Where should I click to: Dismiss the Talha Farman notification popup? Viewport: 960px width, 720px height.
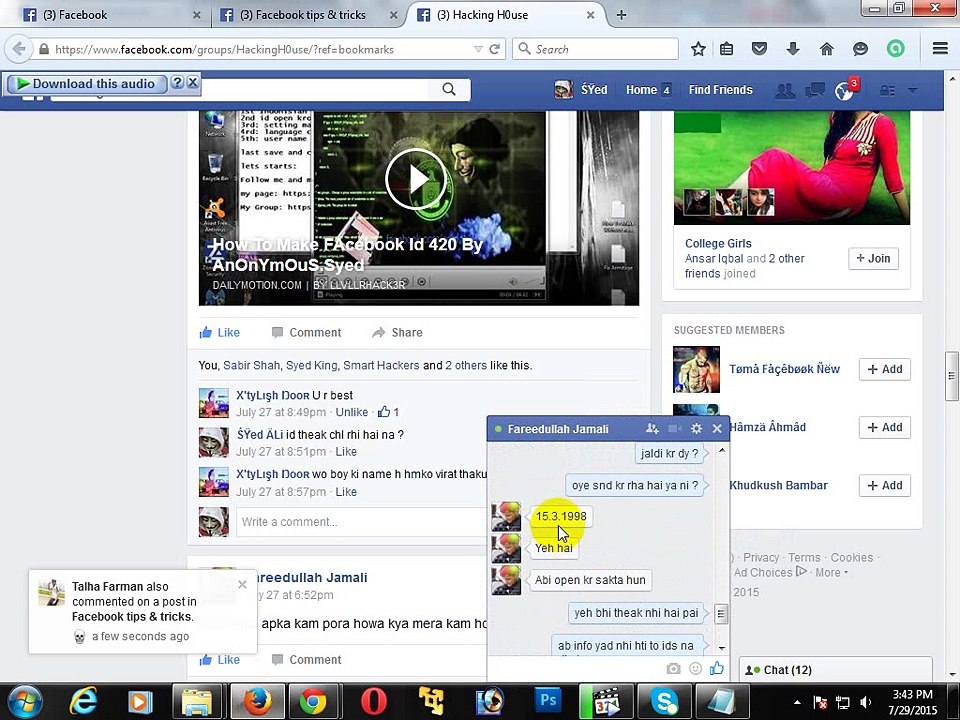pyautogui.click(x=242, y=585)
